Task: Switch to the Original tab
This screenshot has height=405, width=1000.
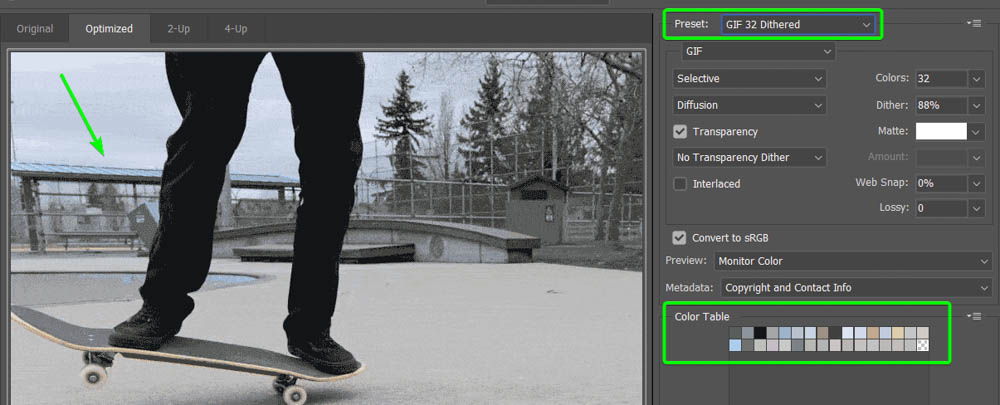Action: 35,29
